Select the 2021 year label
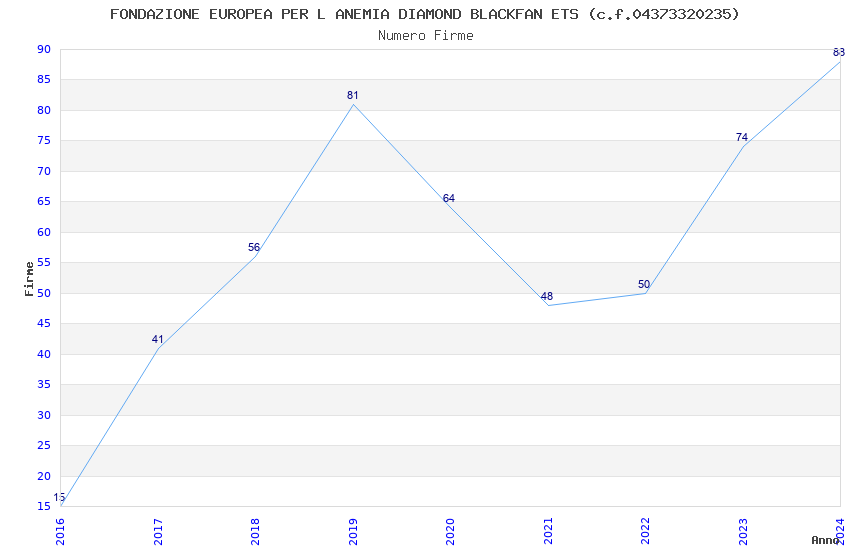The width and height of the screenshot is (850, 550). click(548, 531)
